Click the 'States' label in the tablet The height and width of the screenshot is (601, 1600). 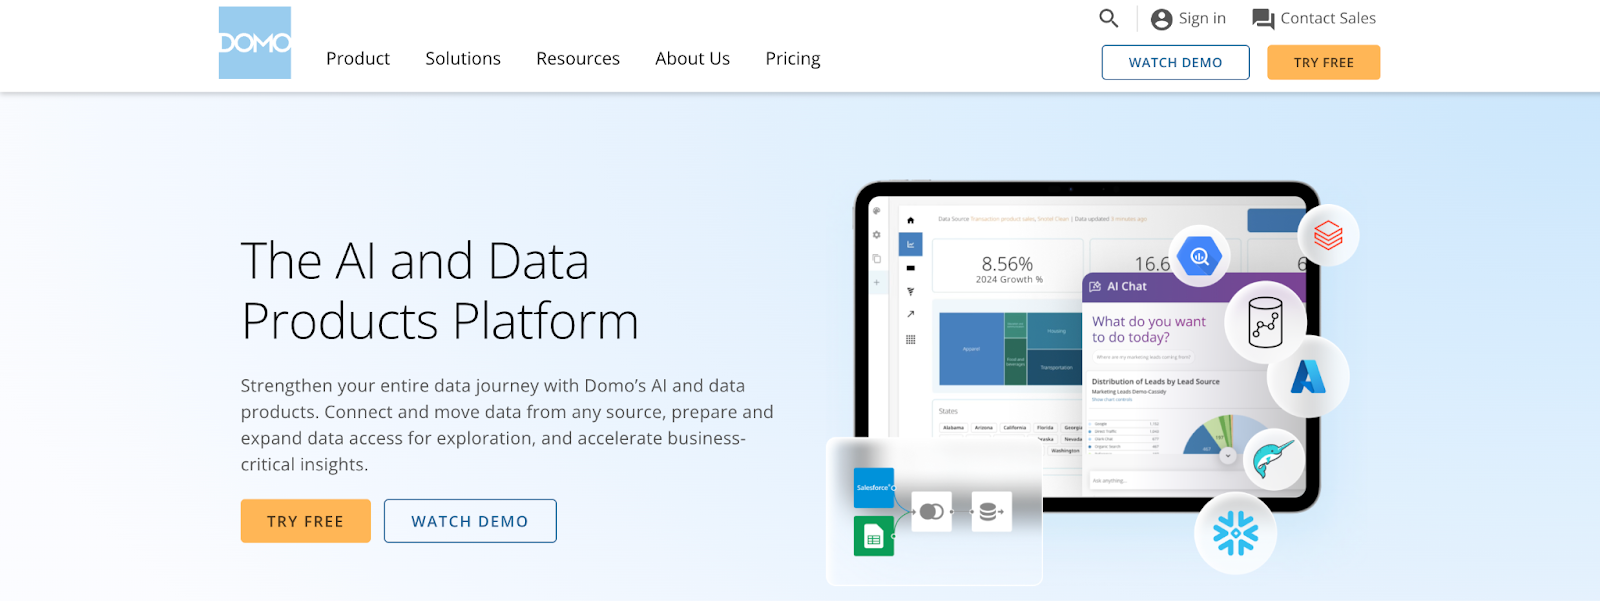[948, 411]
